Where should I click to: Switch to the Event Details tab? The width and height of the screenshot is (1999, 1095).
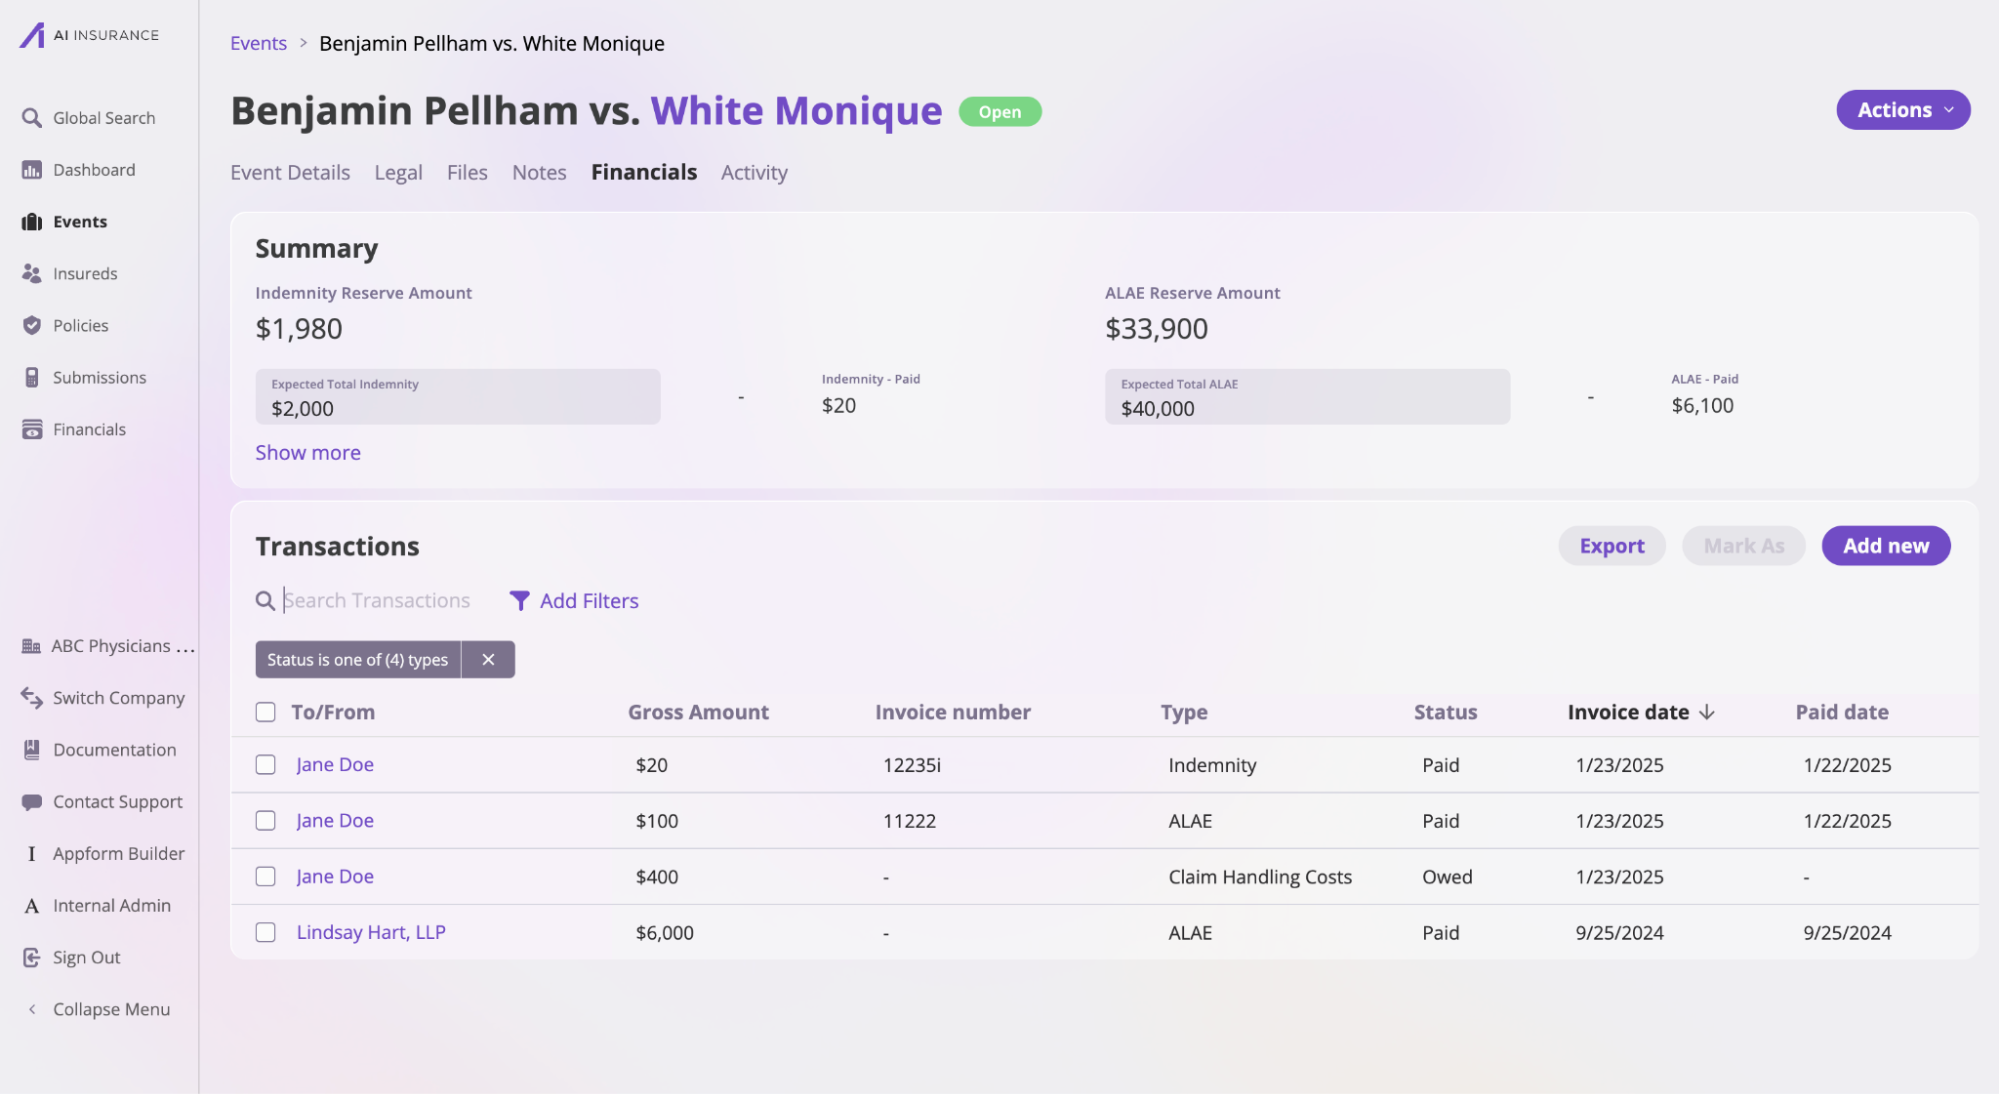pos(290,172)
